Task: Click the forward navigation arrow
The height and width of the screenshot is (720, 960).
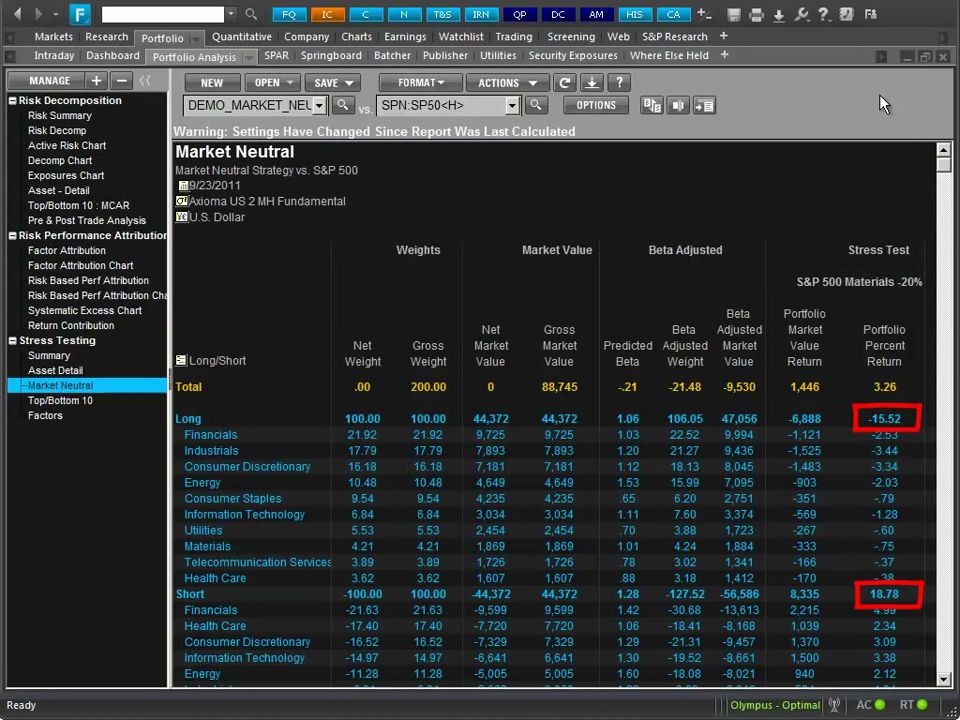Action: point(39,13)
